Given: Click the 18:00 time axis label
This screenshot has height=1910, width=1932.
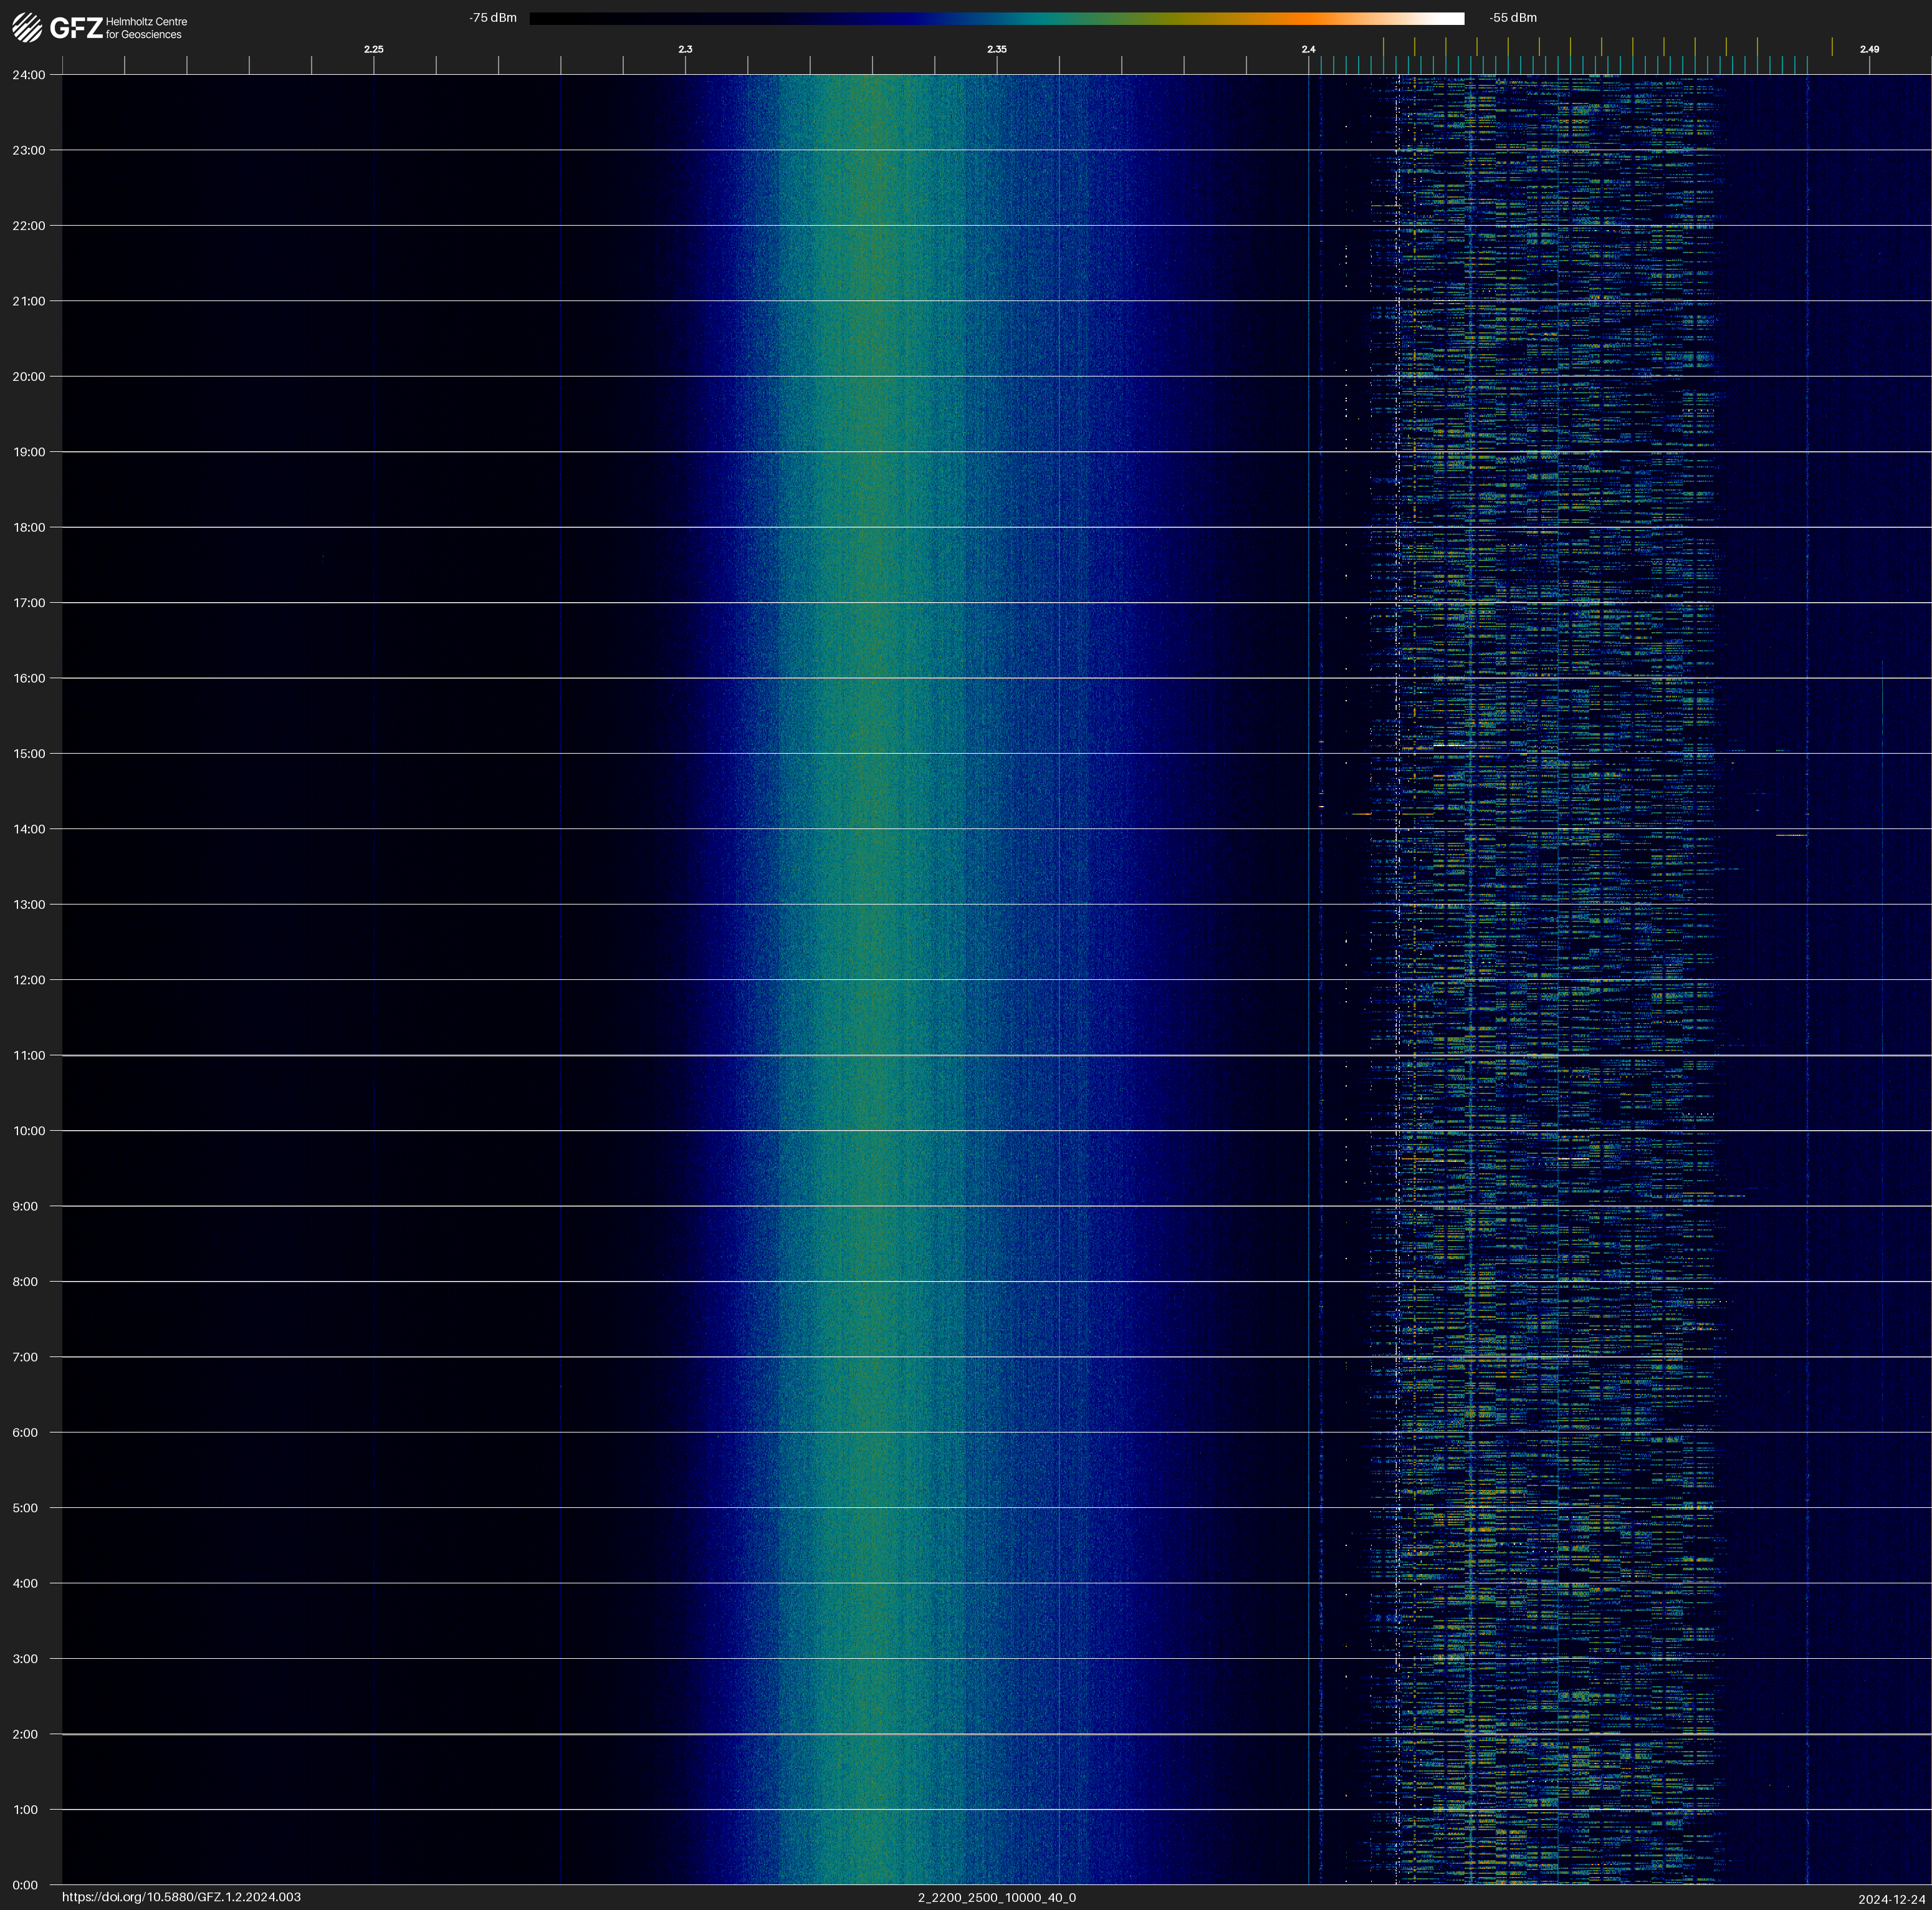Looking at the screenshot, I should click(x=29, y=527).
